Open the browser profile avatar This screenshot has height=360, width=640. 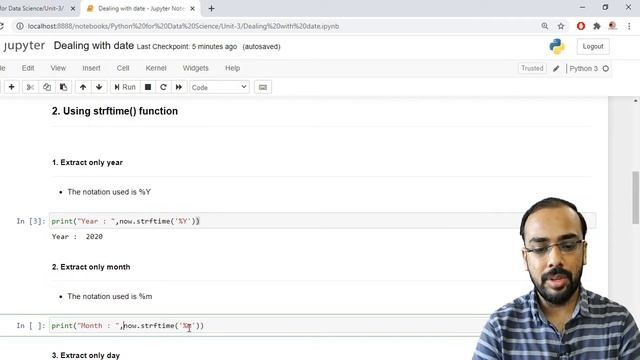[x=612, y=26]
